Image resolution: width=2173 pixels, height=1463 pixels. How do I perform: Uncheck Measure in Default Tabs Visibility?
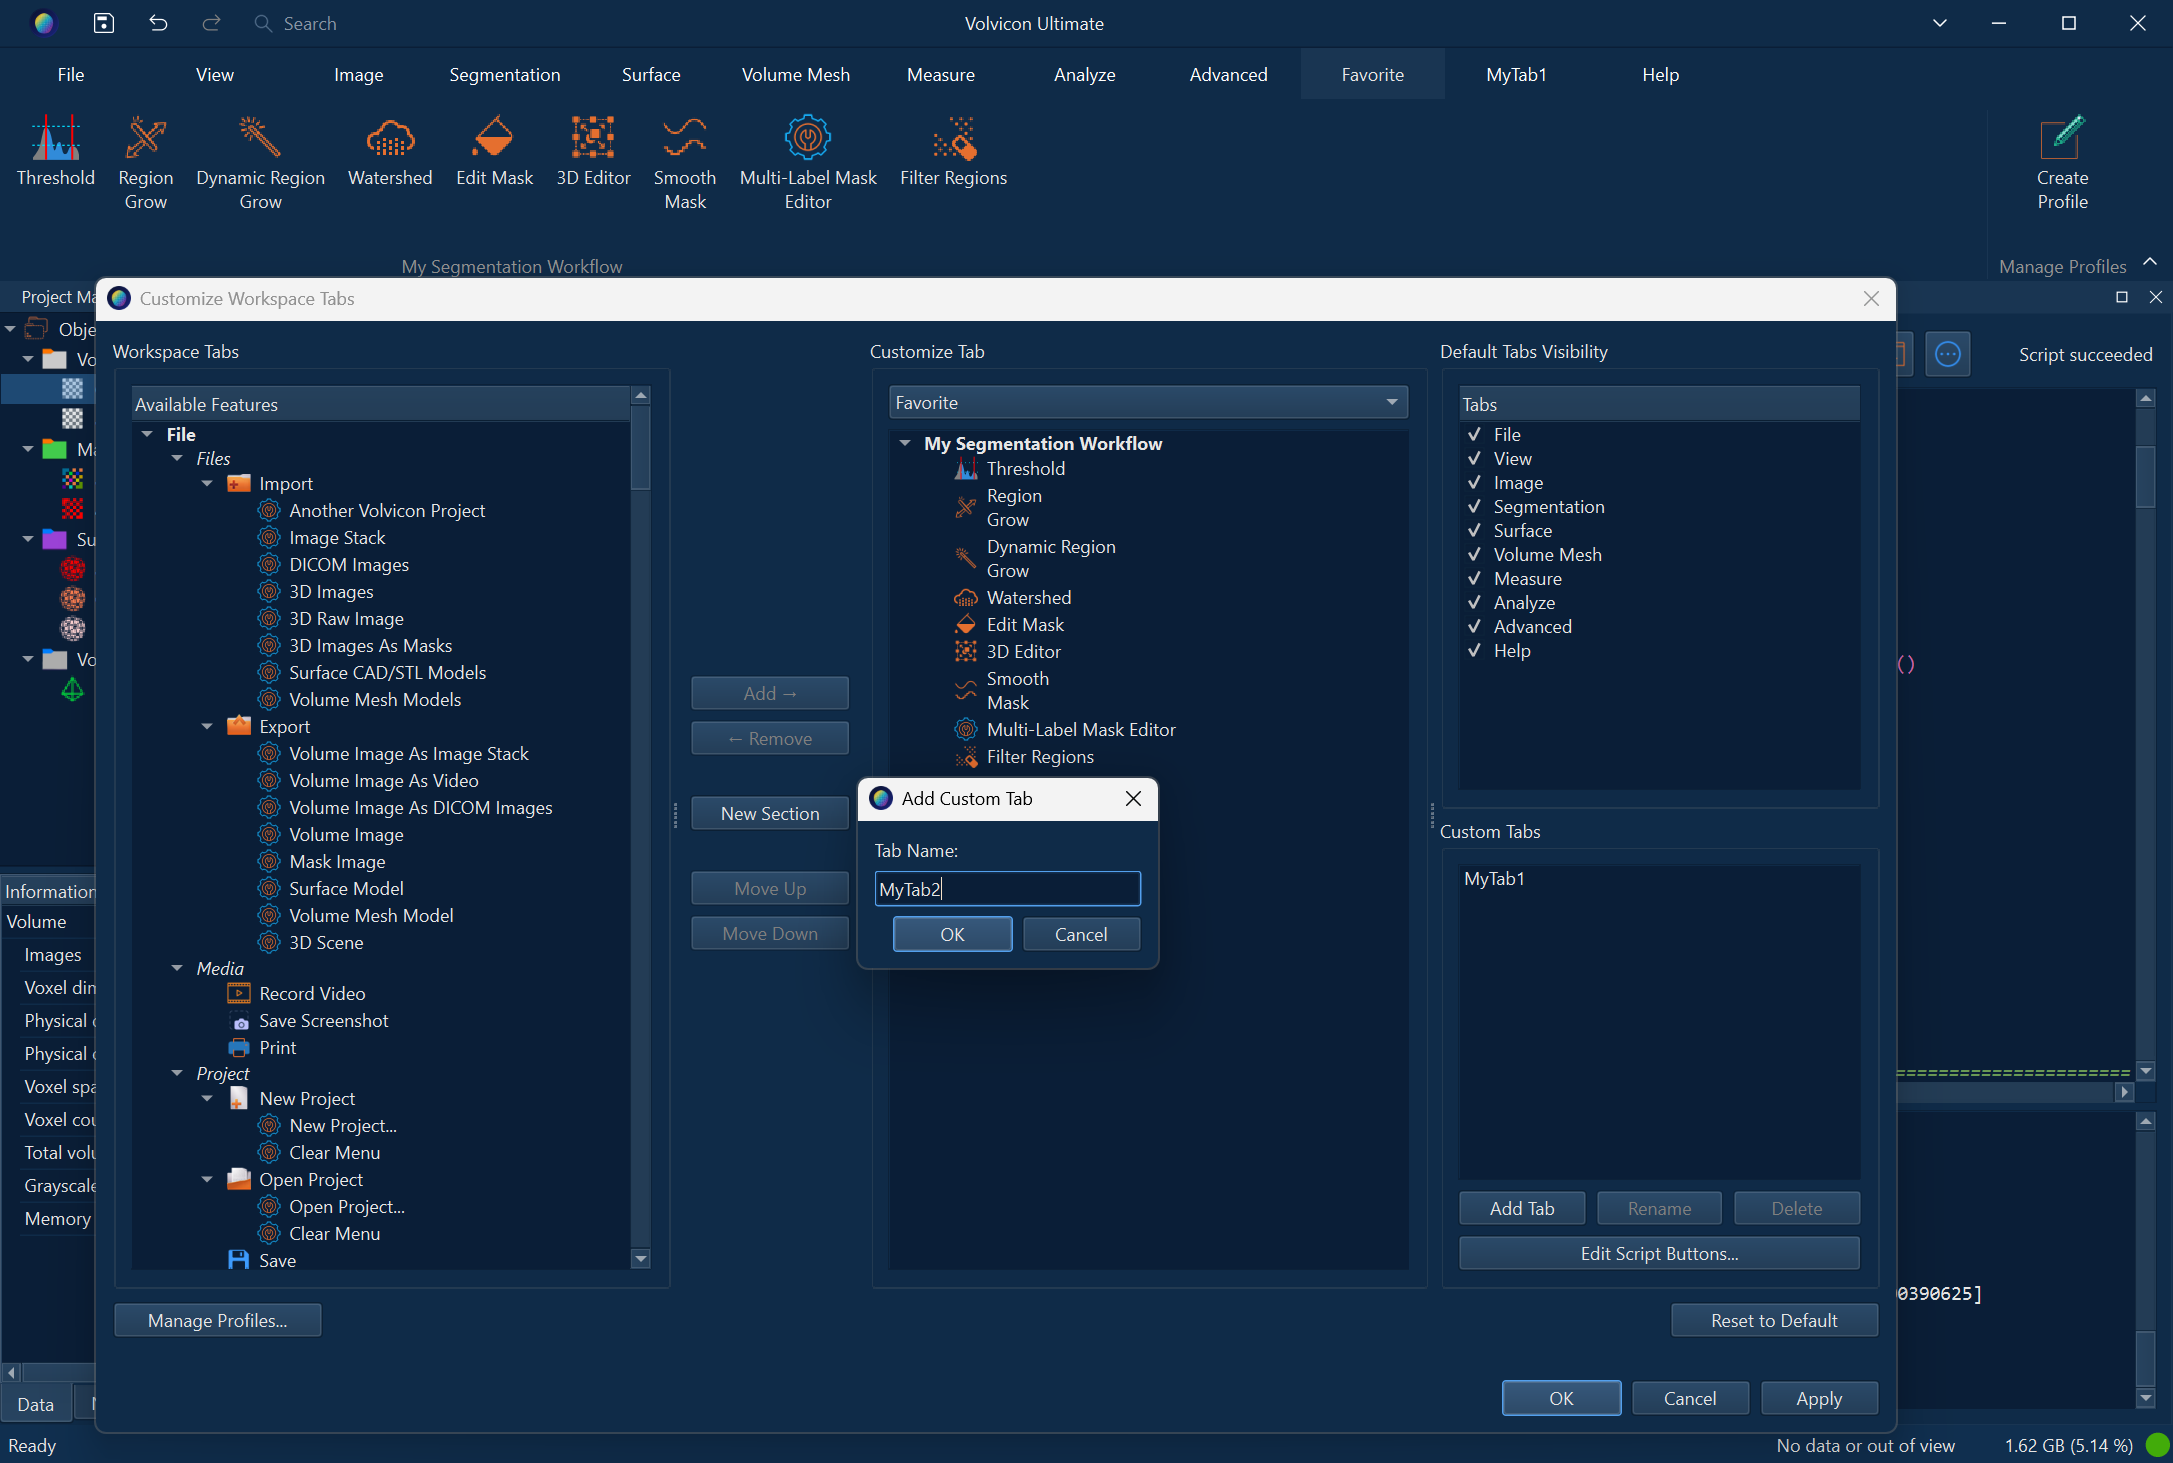click(1474, 578)
